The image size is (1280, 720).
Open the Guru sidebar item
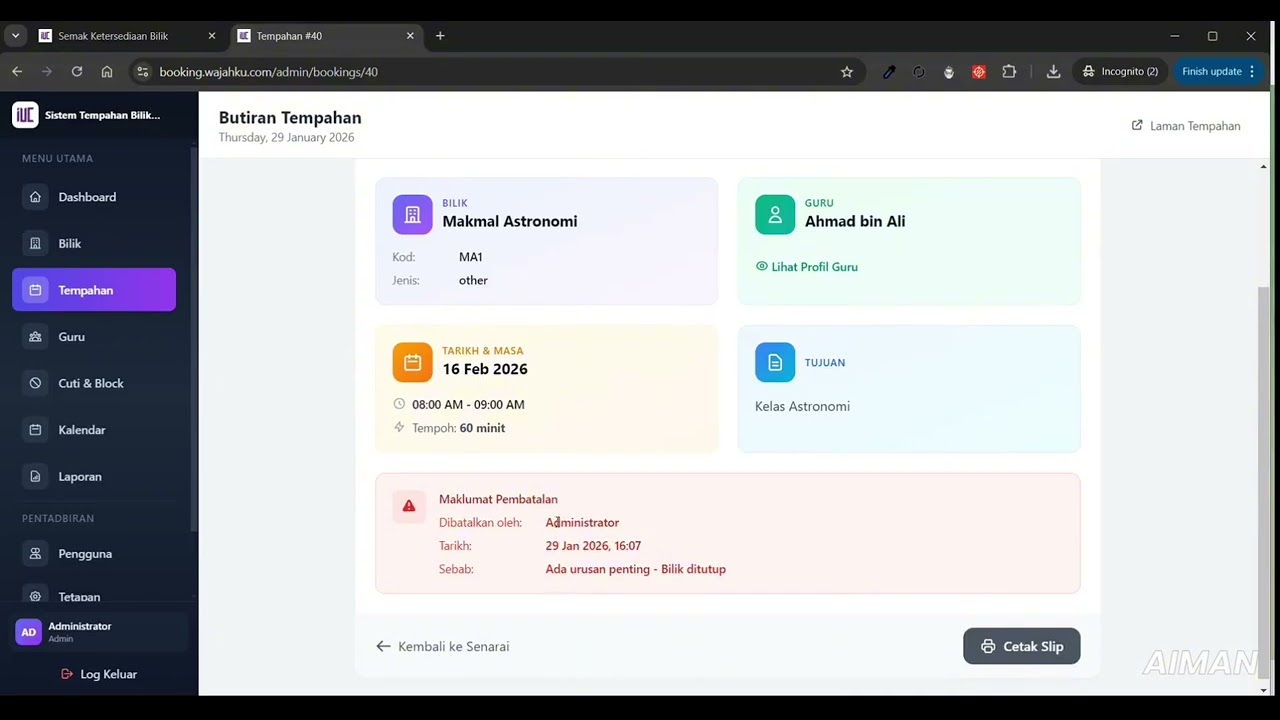94,337
